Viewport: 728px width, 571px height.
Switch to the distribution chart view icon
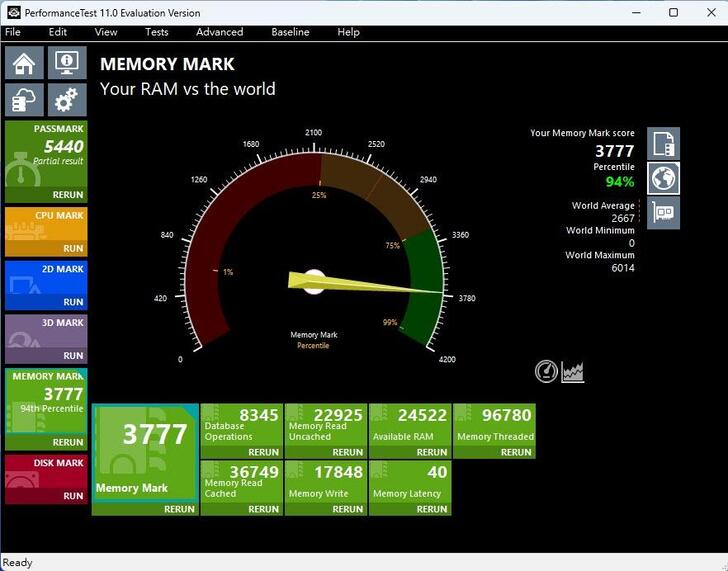coord(572,371)
